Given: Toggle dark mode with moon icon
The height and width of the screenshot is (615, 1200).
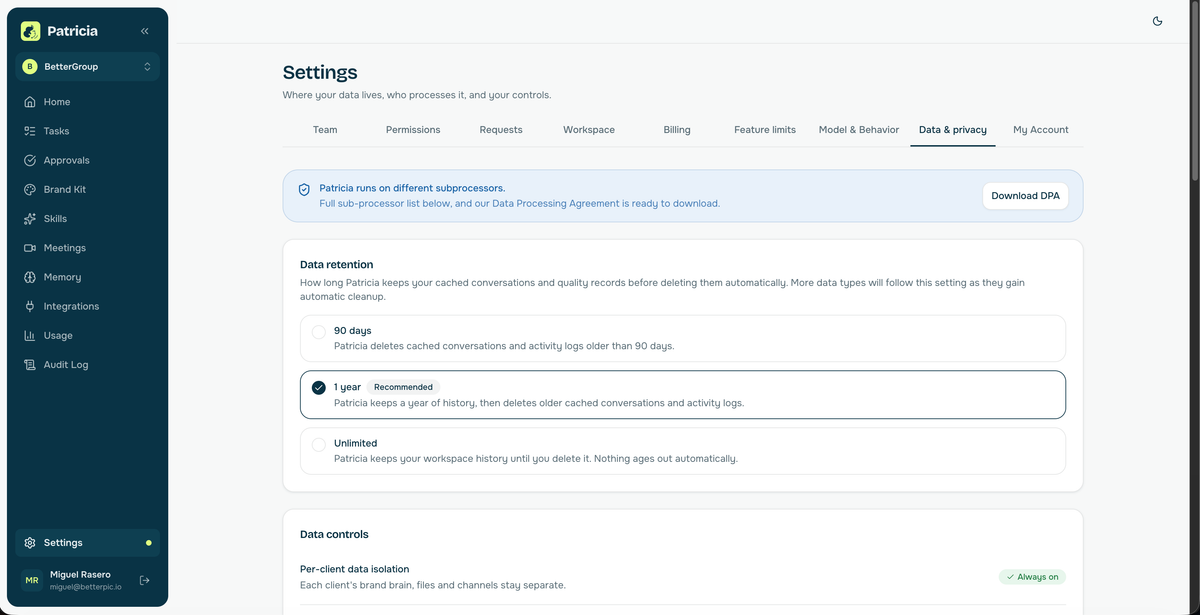Looking at the screenshot, I should (x=1157, y=21).
